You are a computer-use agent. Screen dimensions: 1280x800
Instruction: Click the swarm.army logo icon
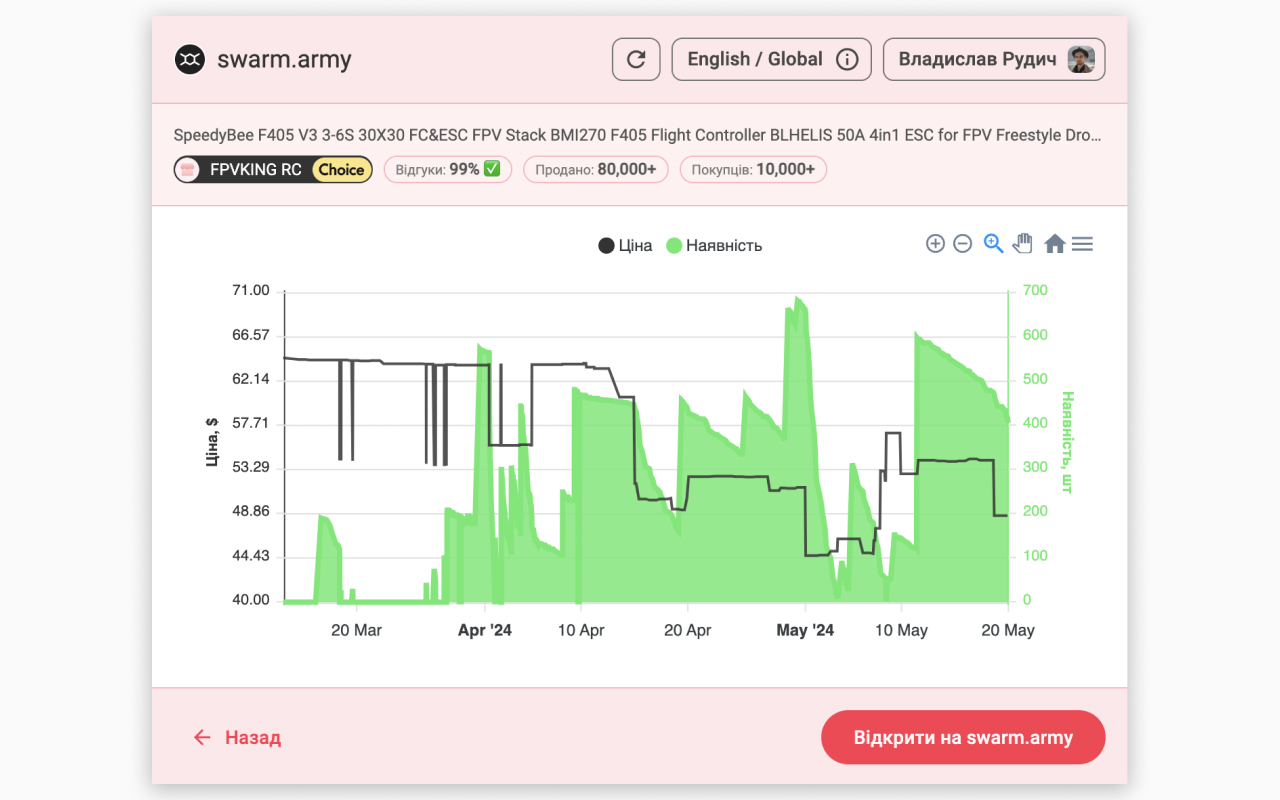coord(188,59)
